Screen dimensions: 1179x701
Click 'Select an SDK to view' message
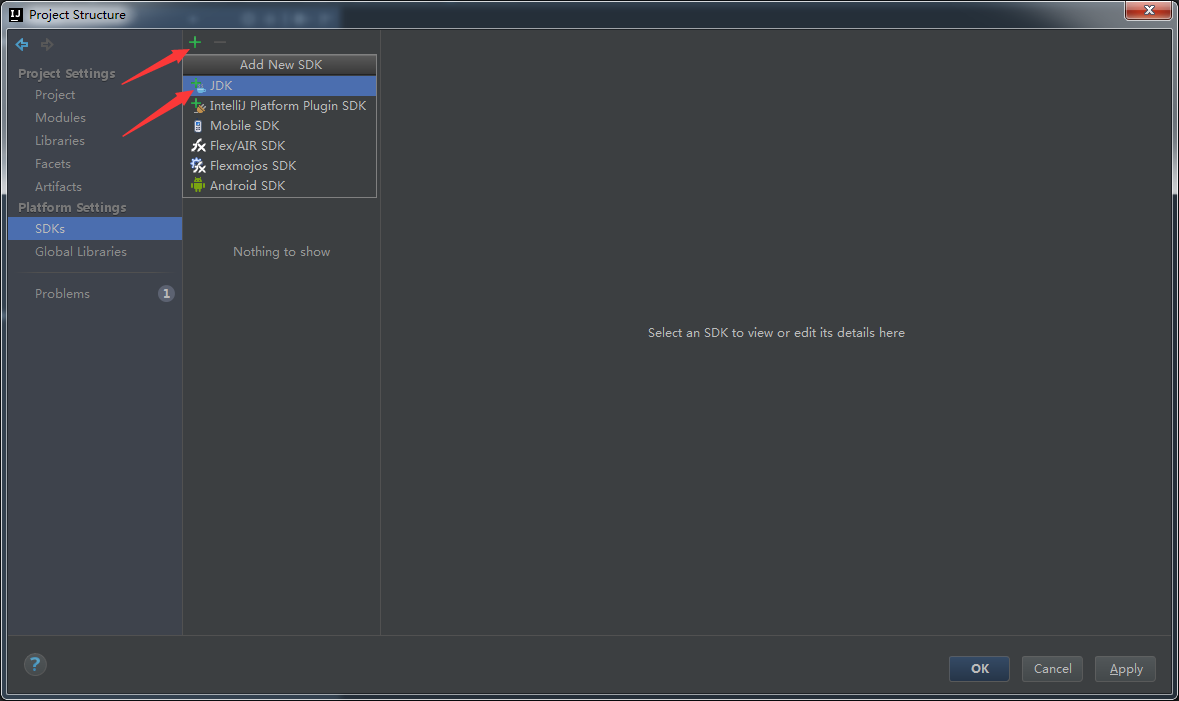coord(776,332)
